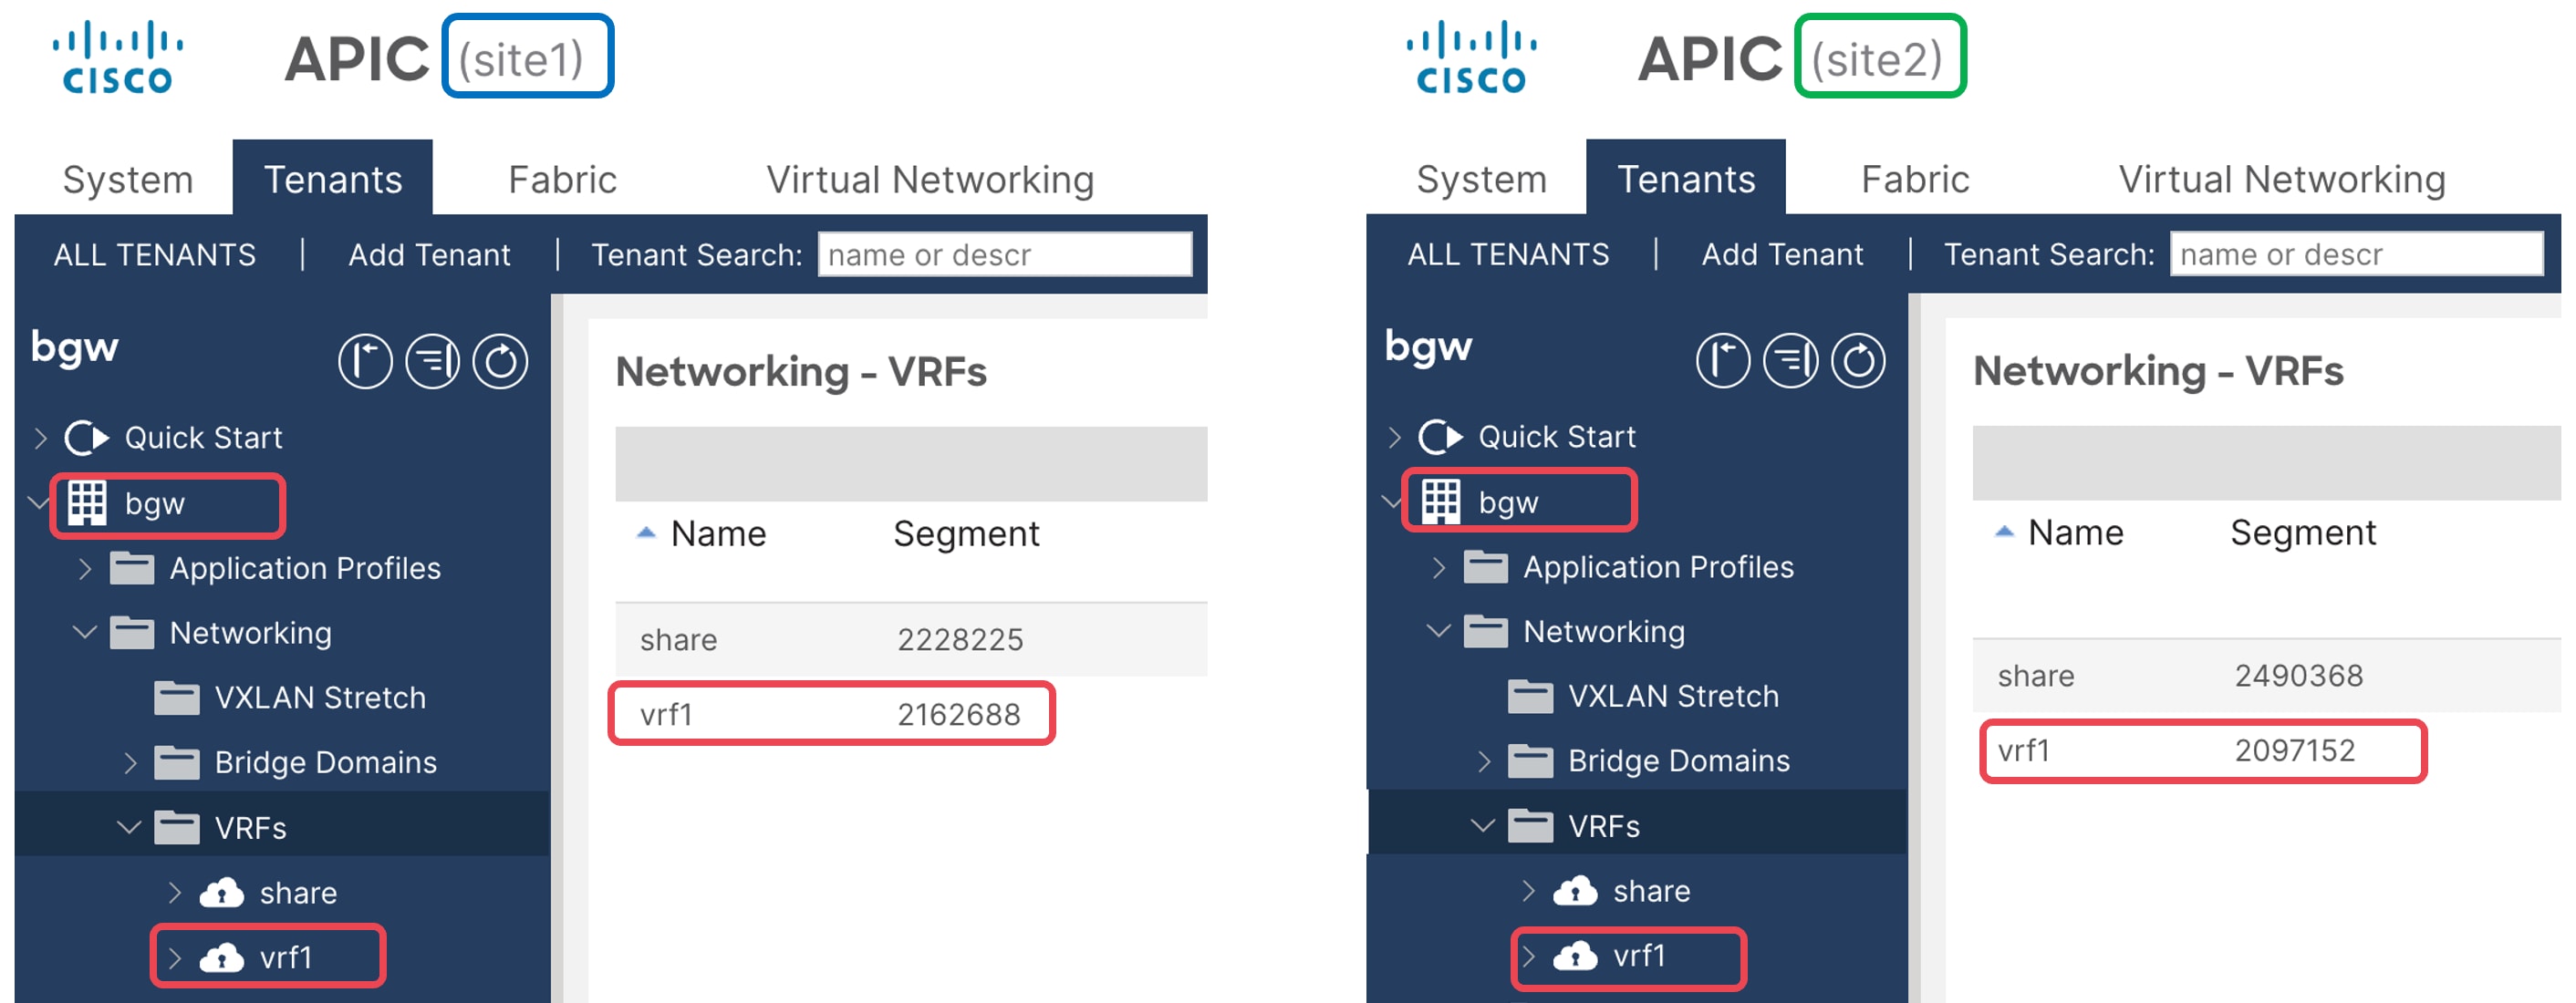Image resolution: width=2576 pixels, height=1003 pixels.
Task: Expand Application Profiles in site2 tree
Action: click(x=1438, y=568)
